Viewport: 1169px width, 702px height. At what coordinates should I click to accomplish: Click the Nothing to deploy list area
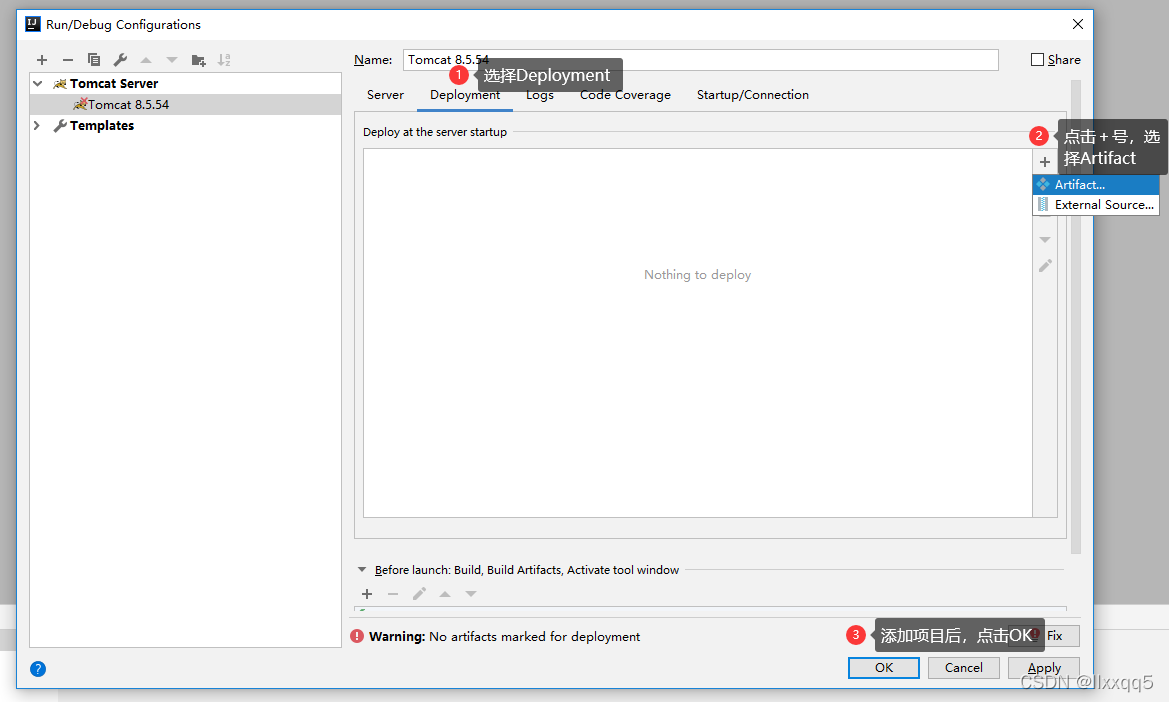click(x=698, y=332)
